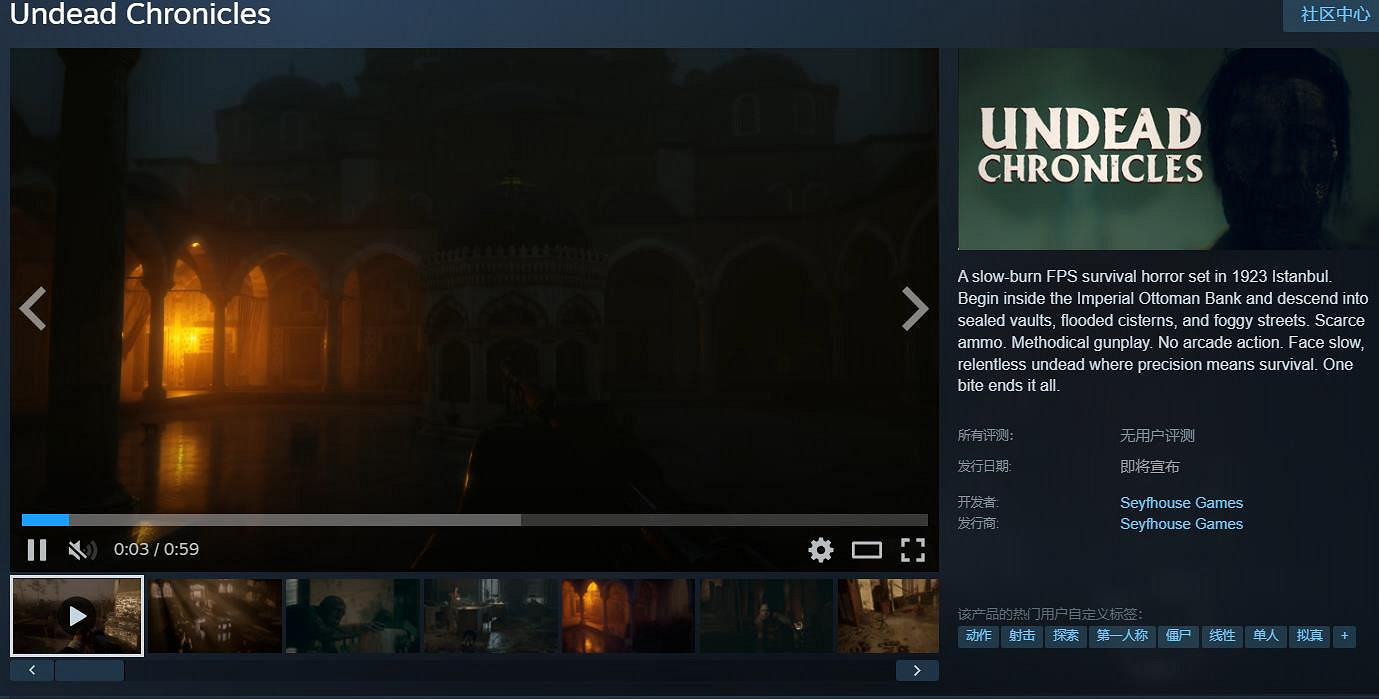
Task: Open the 社区中心 community hub
Action: pyautogui.click(x=1334, y=15)
